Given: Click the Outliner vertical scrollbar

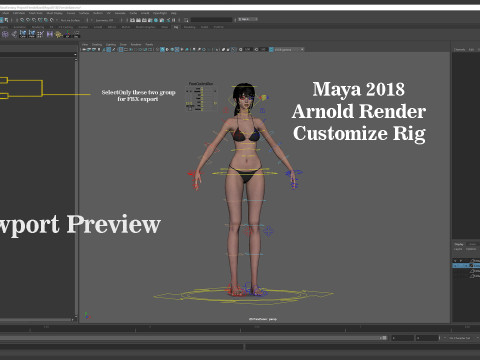Looking at the screenshot, I should pyautogui.click(x=76, y=188).
